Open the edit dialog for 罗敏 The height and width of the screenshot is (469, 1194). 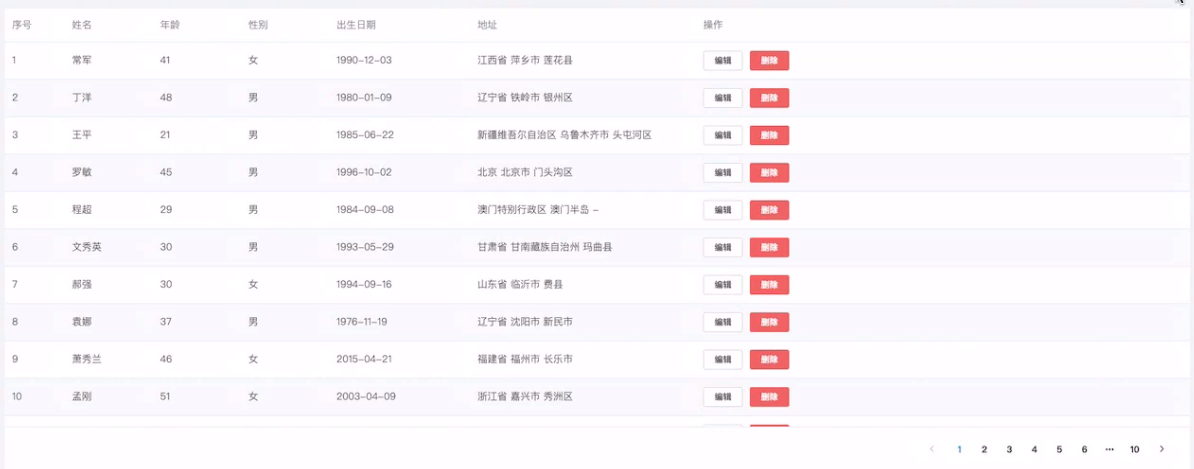point(723,173)
